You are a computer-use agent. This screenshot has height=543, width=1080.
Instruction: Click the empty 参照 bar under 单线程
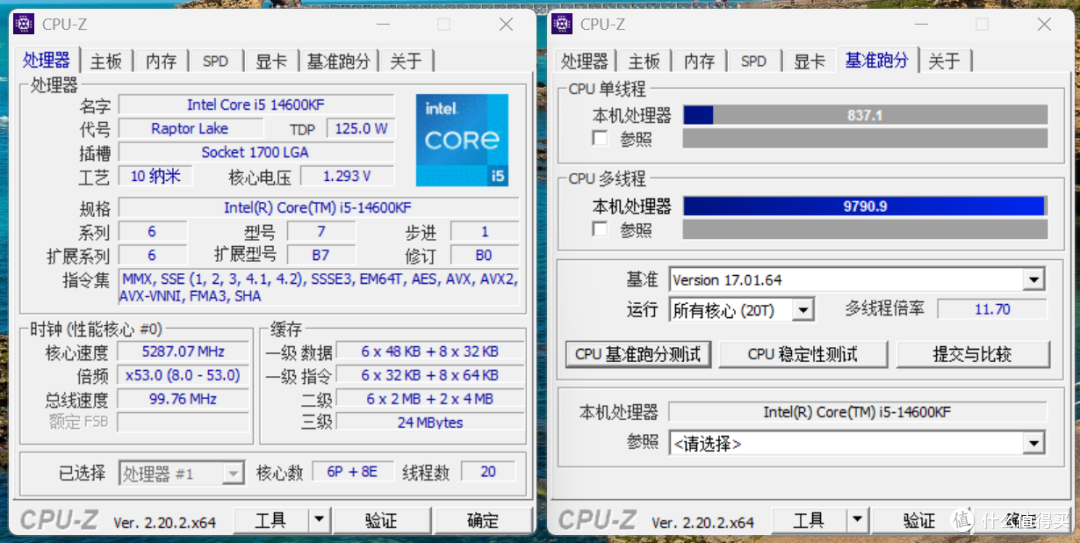click(865, 139)
